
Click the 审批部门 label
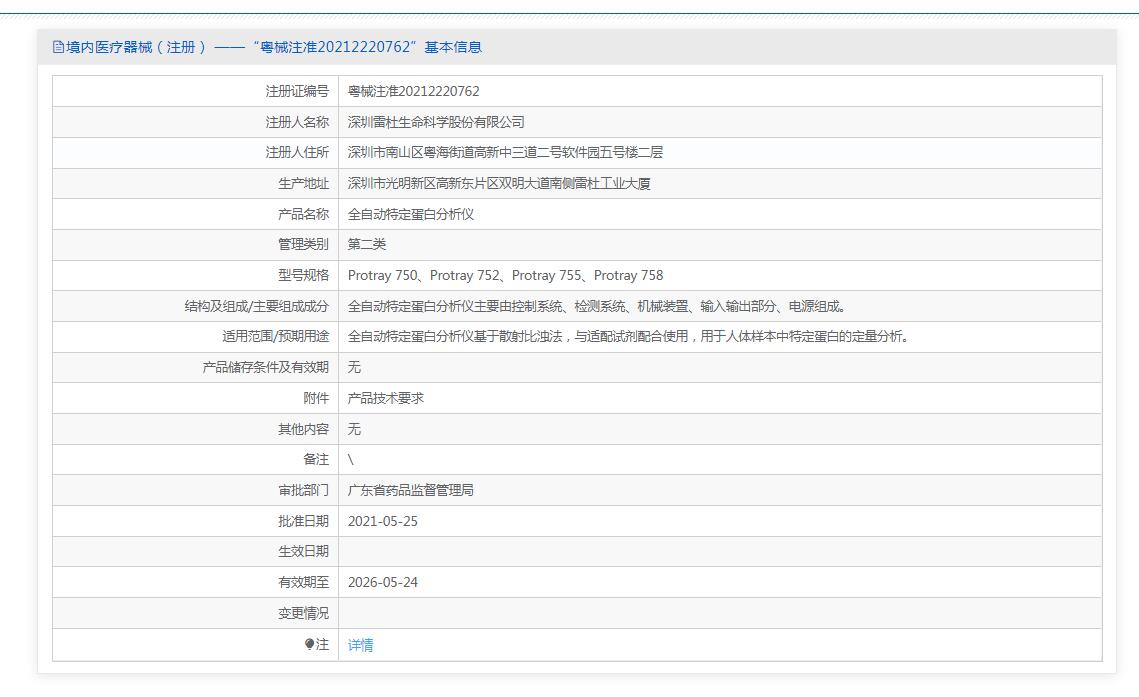click(303, 490)
